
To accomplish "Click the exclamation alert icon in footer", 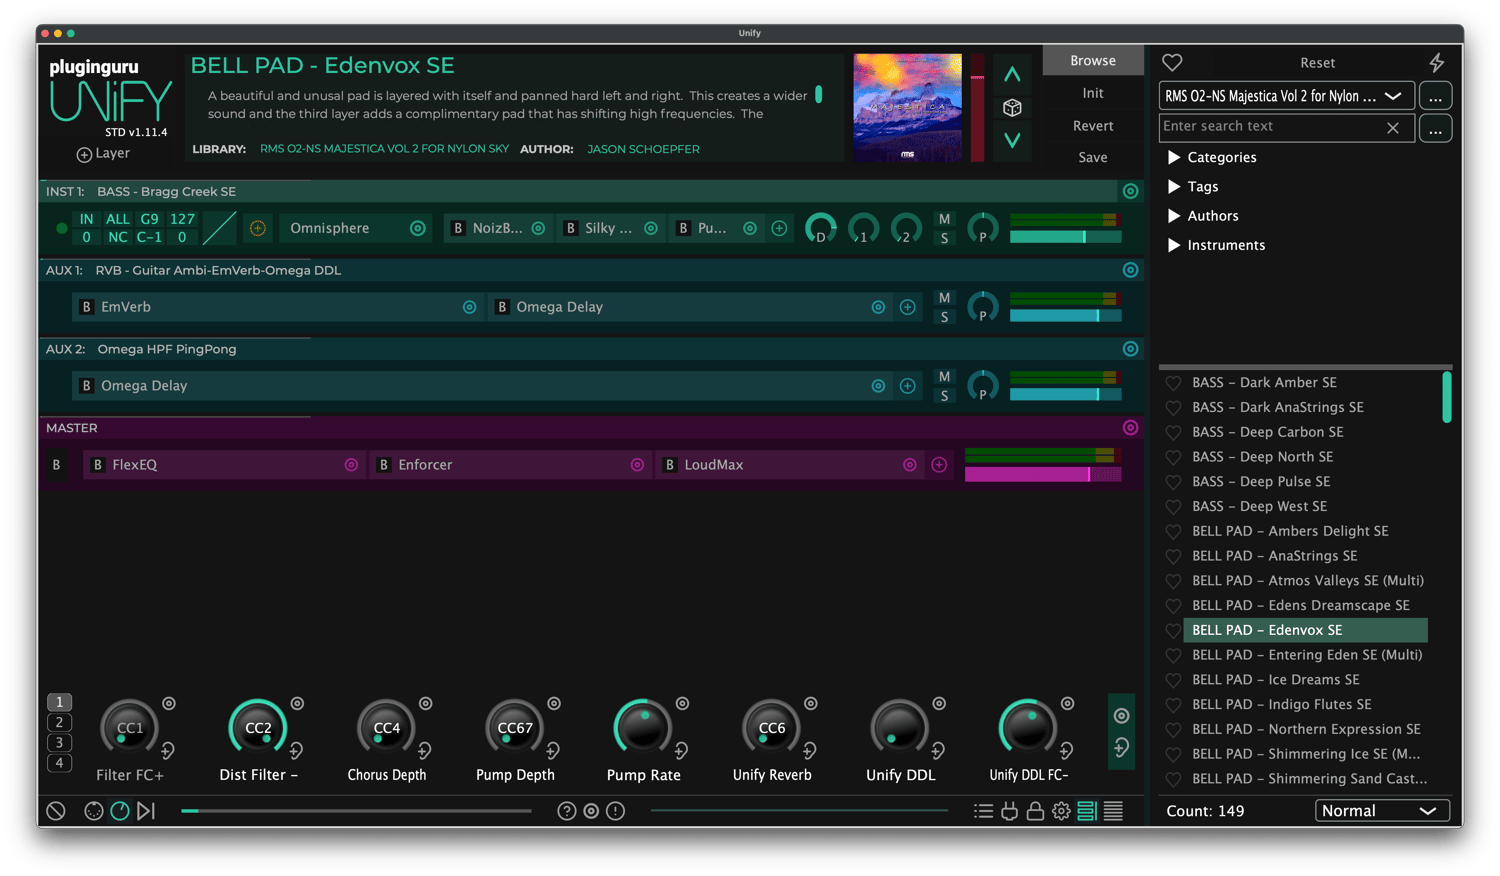I will coord(616,811).
